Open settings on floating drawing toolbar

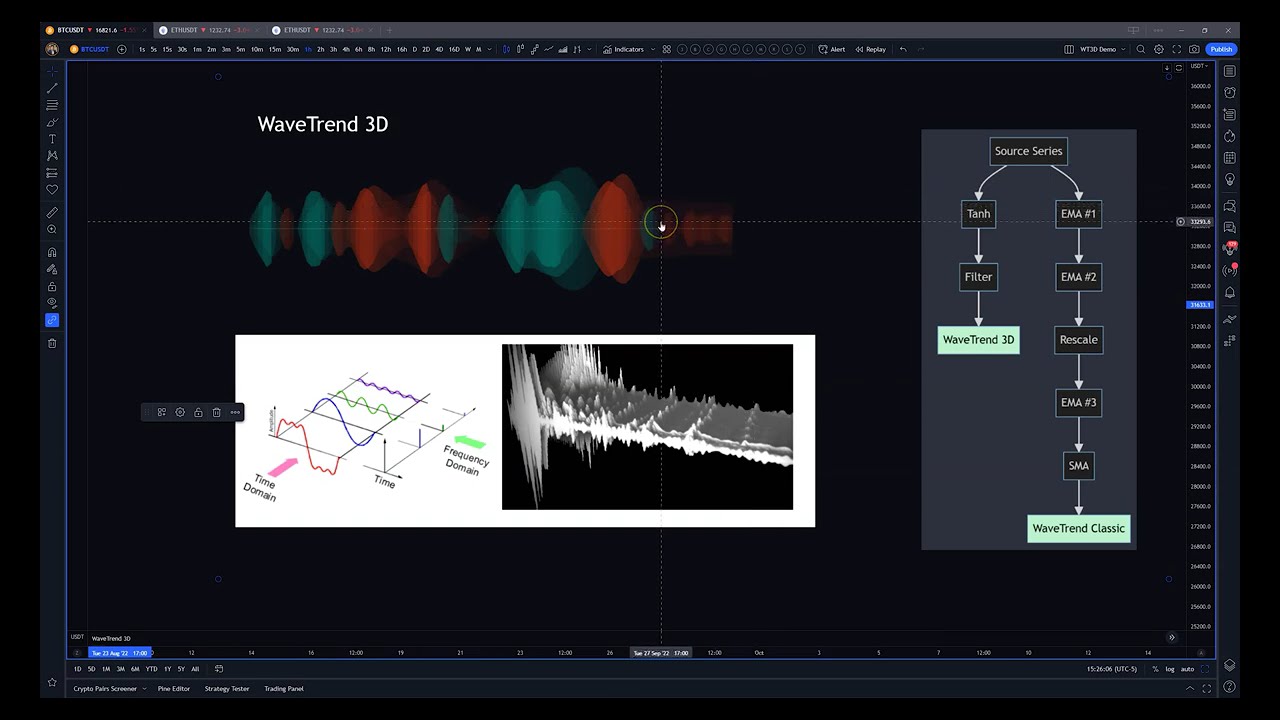coord(180,412)
